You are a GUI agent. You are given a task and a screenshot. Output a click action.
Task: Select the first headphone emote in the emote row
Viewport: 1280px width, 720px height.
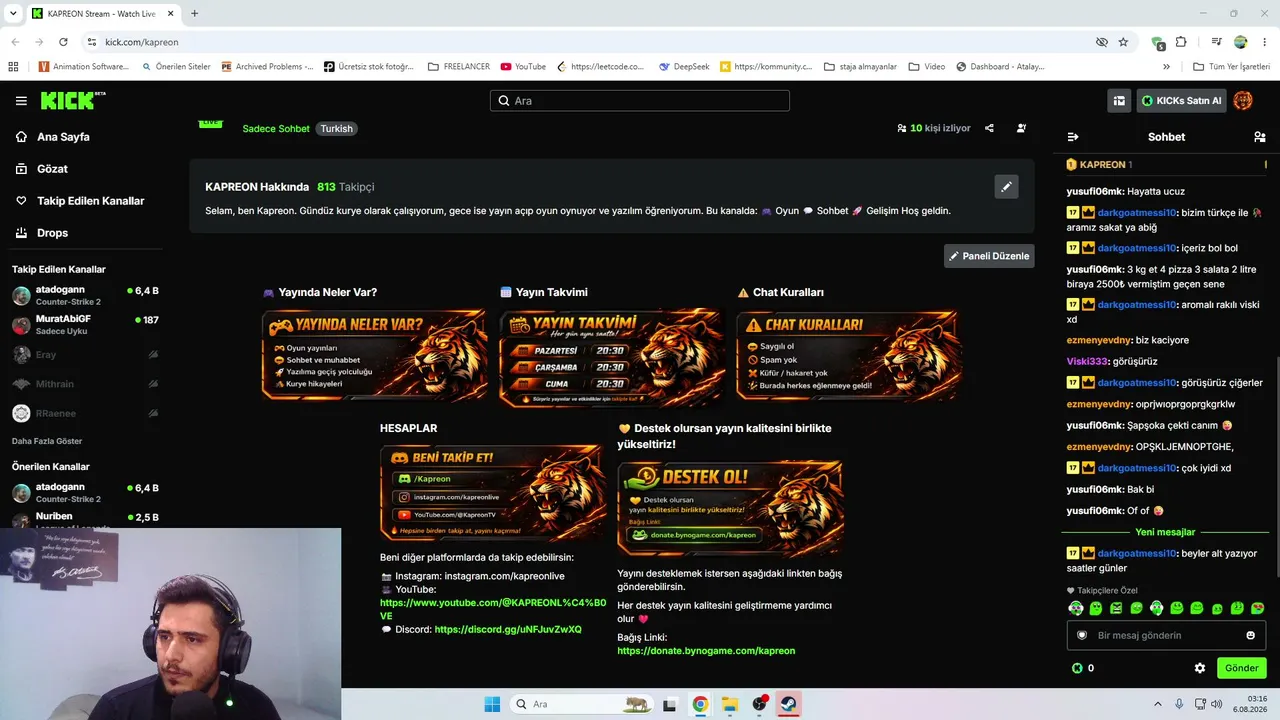[1076, 608]
